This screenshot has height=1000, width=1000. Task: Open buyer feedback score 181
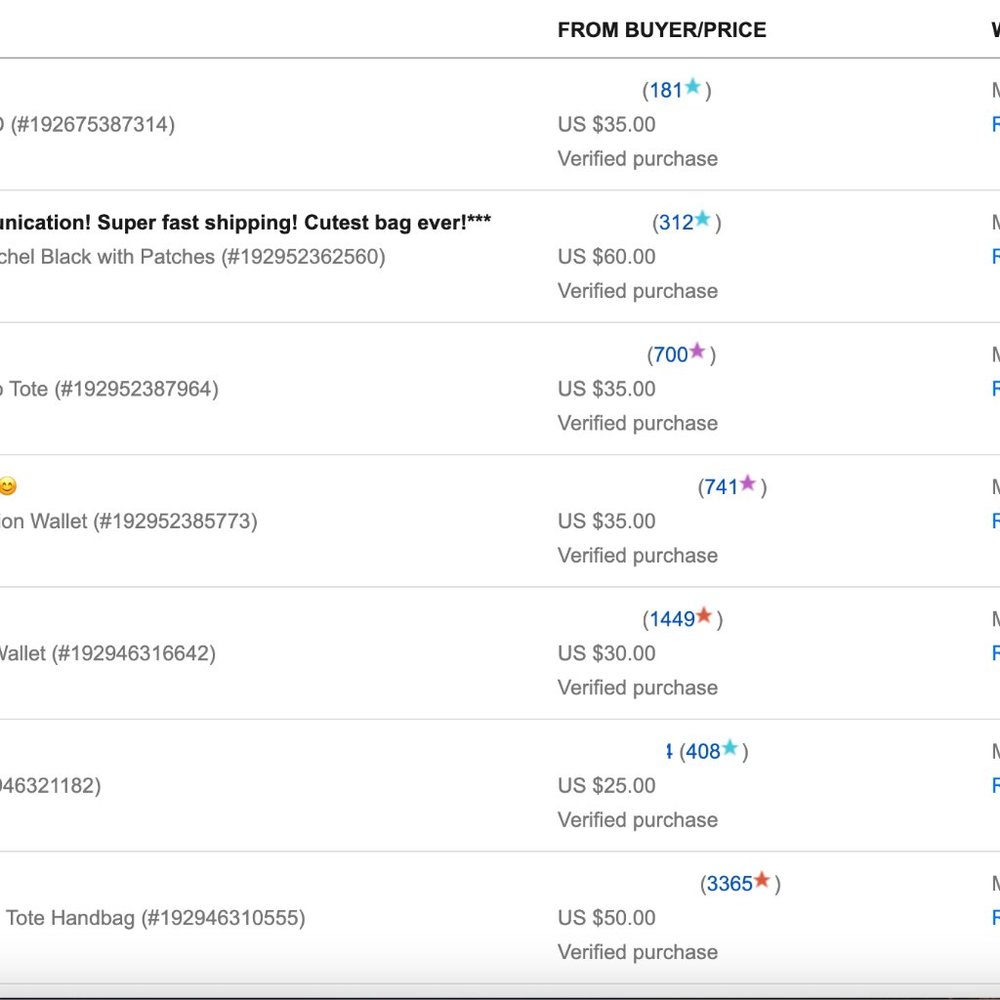tap(666, 91)
